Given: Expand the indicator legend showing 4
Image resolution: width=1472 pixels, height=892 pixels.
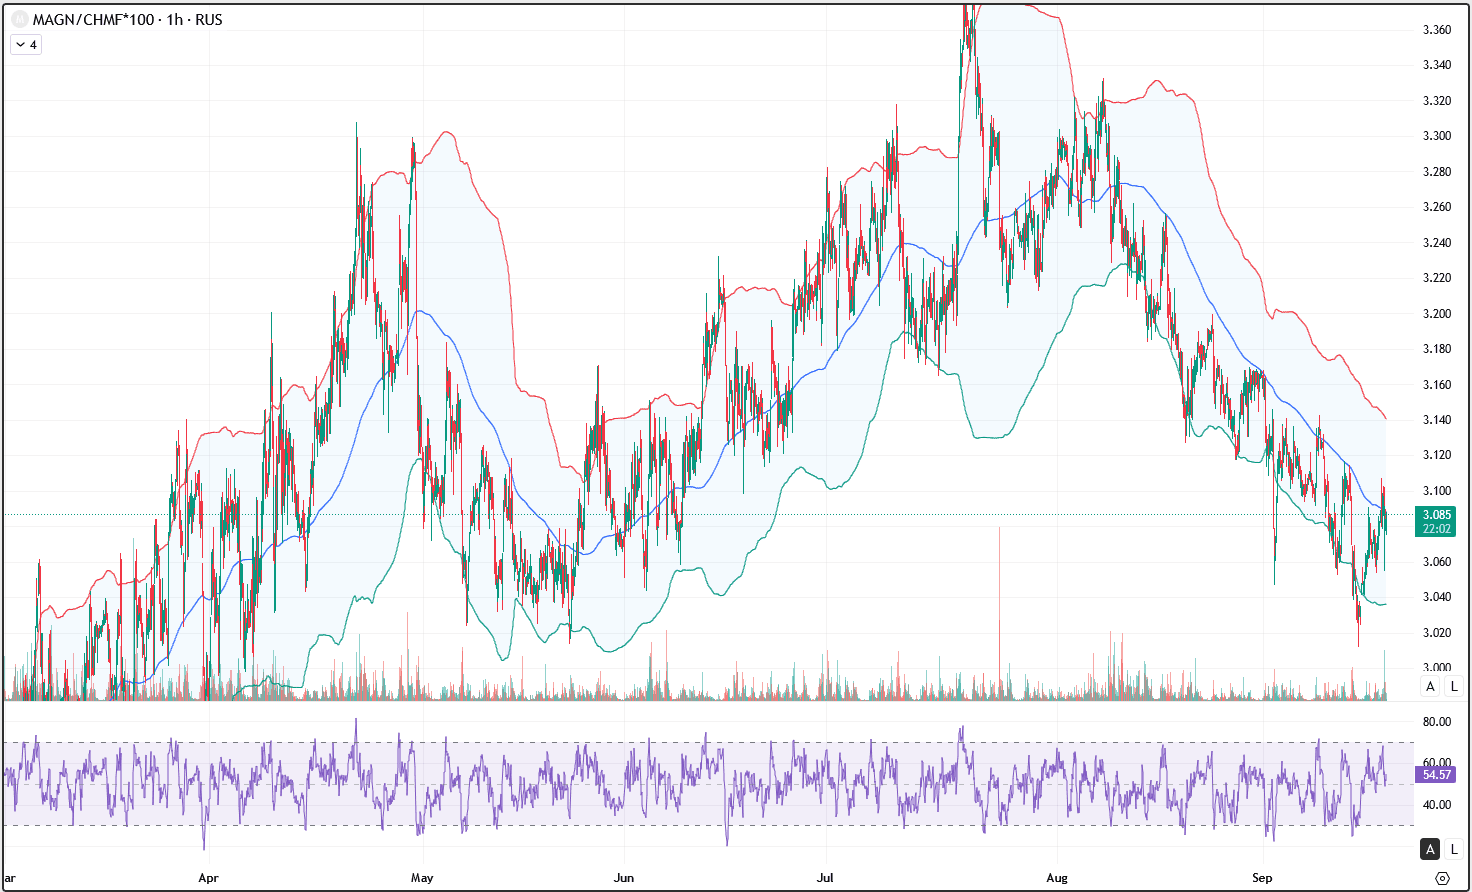Looking at the screenshot, I should (x=26, y=45).
